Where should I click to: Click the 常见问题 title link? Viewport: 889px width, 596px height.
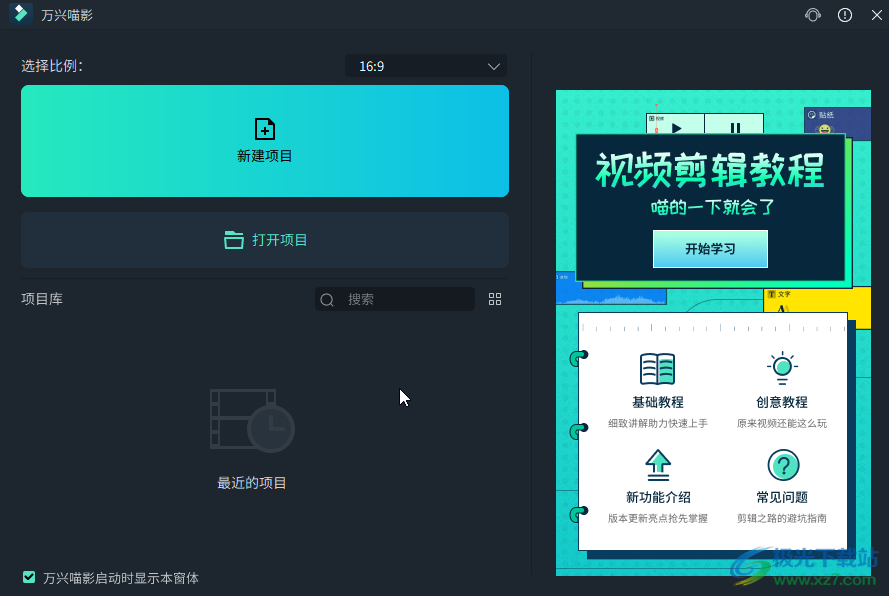point(782,497)
